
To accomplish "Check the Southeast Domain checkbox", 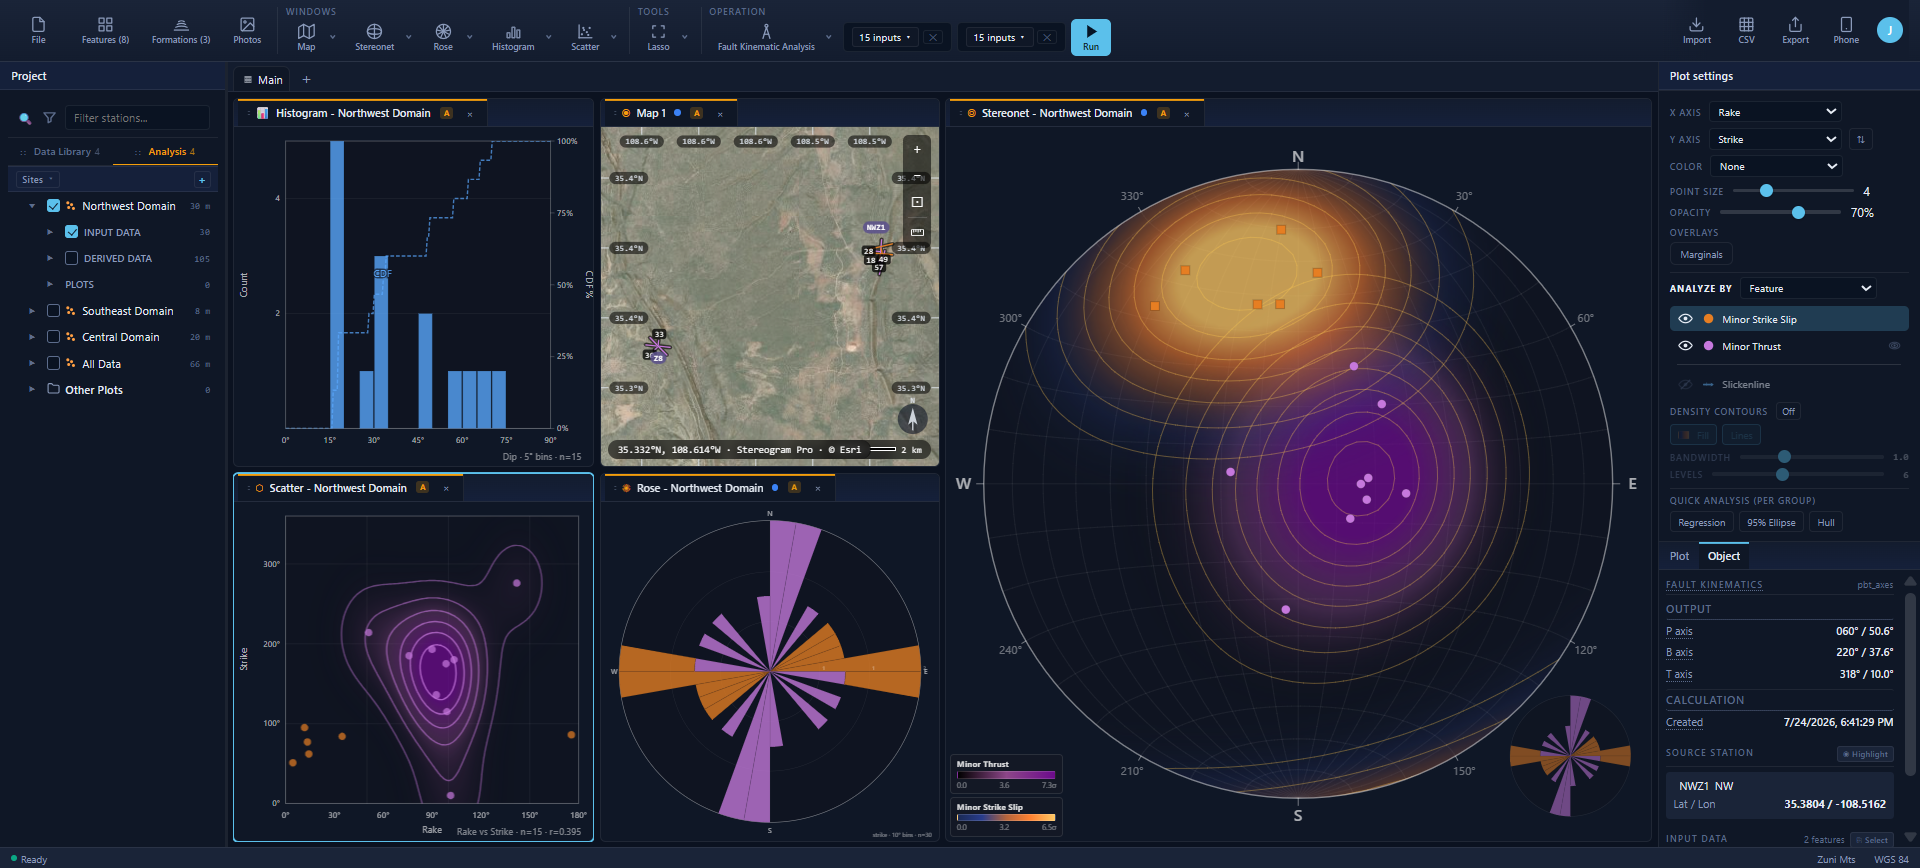I will [54, 311].
